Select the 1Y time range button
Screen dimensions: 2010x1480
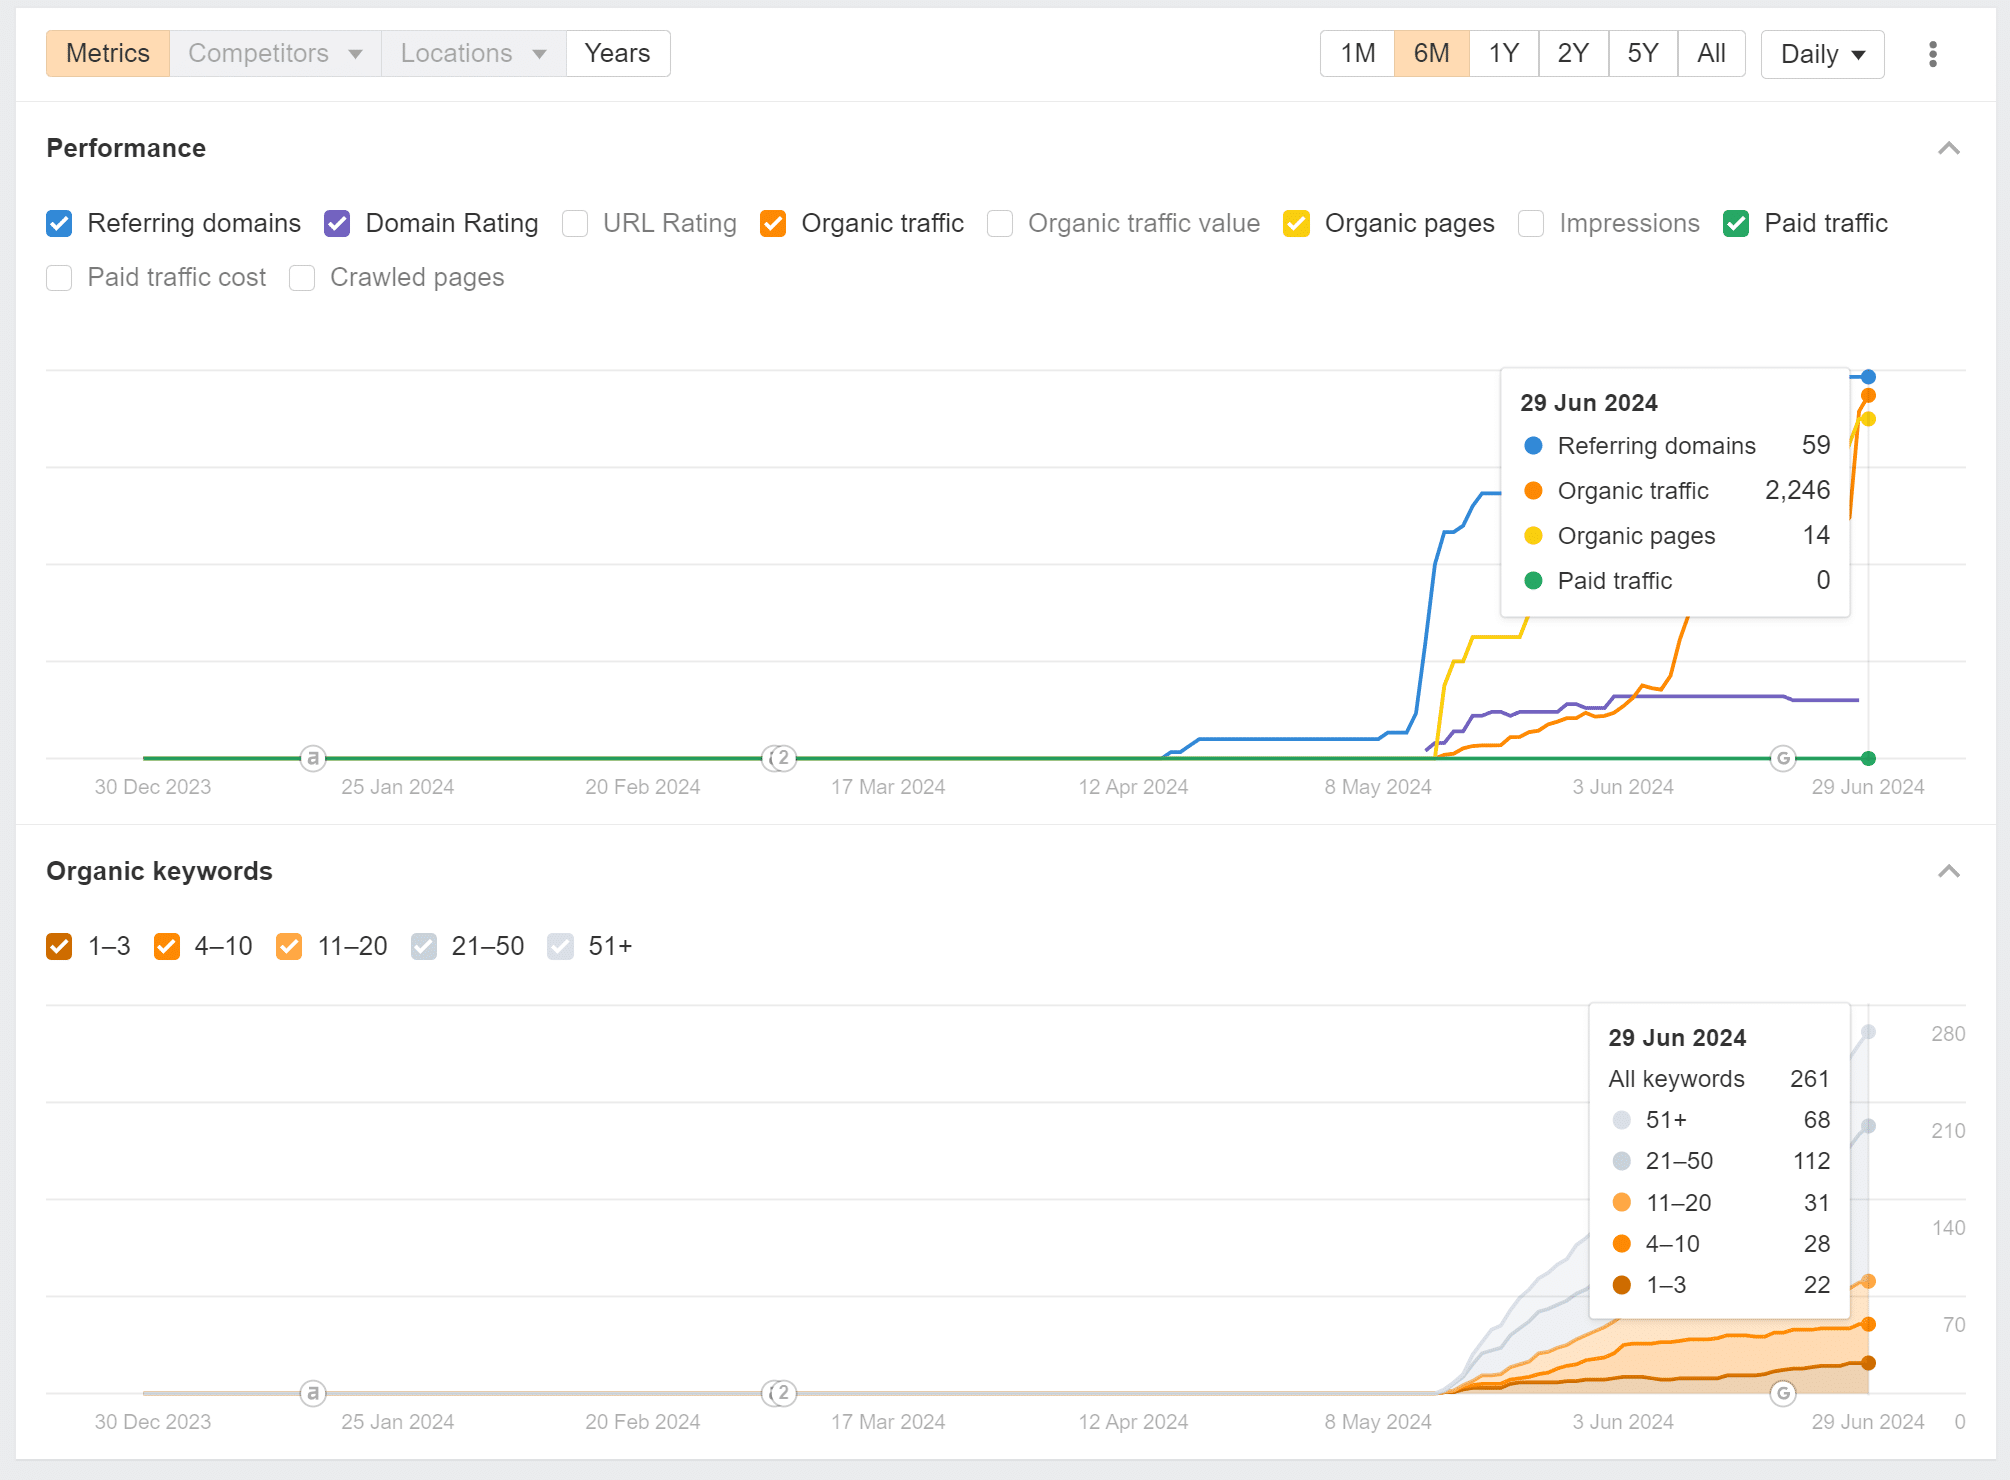(1501, 53)
